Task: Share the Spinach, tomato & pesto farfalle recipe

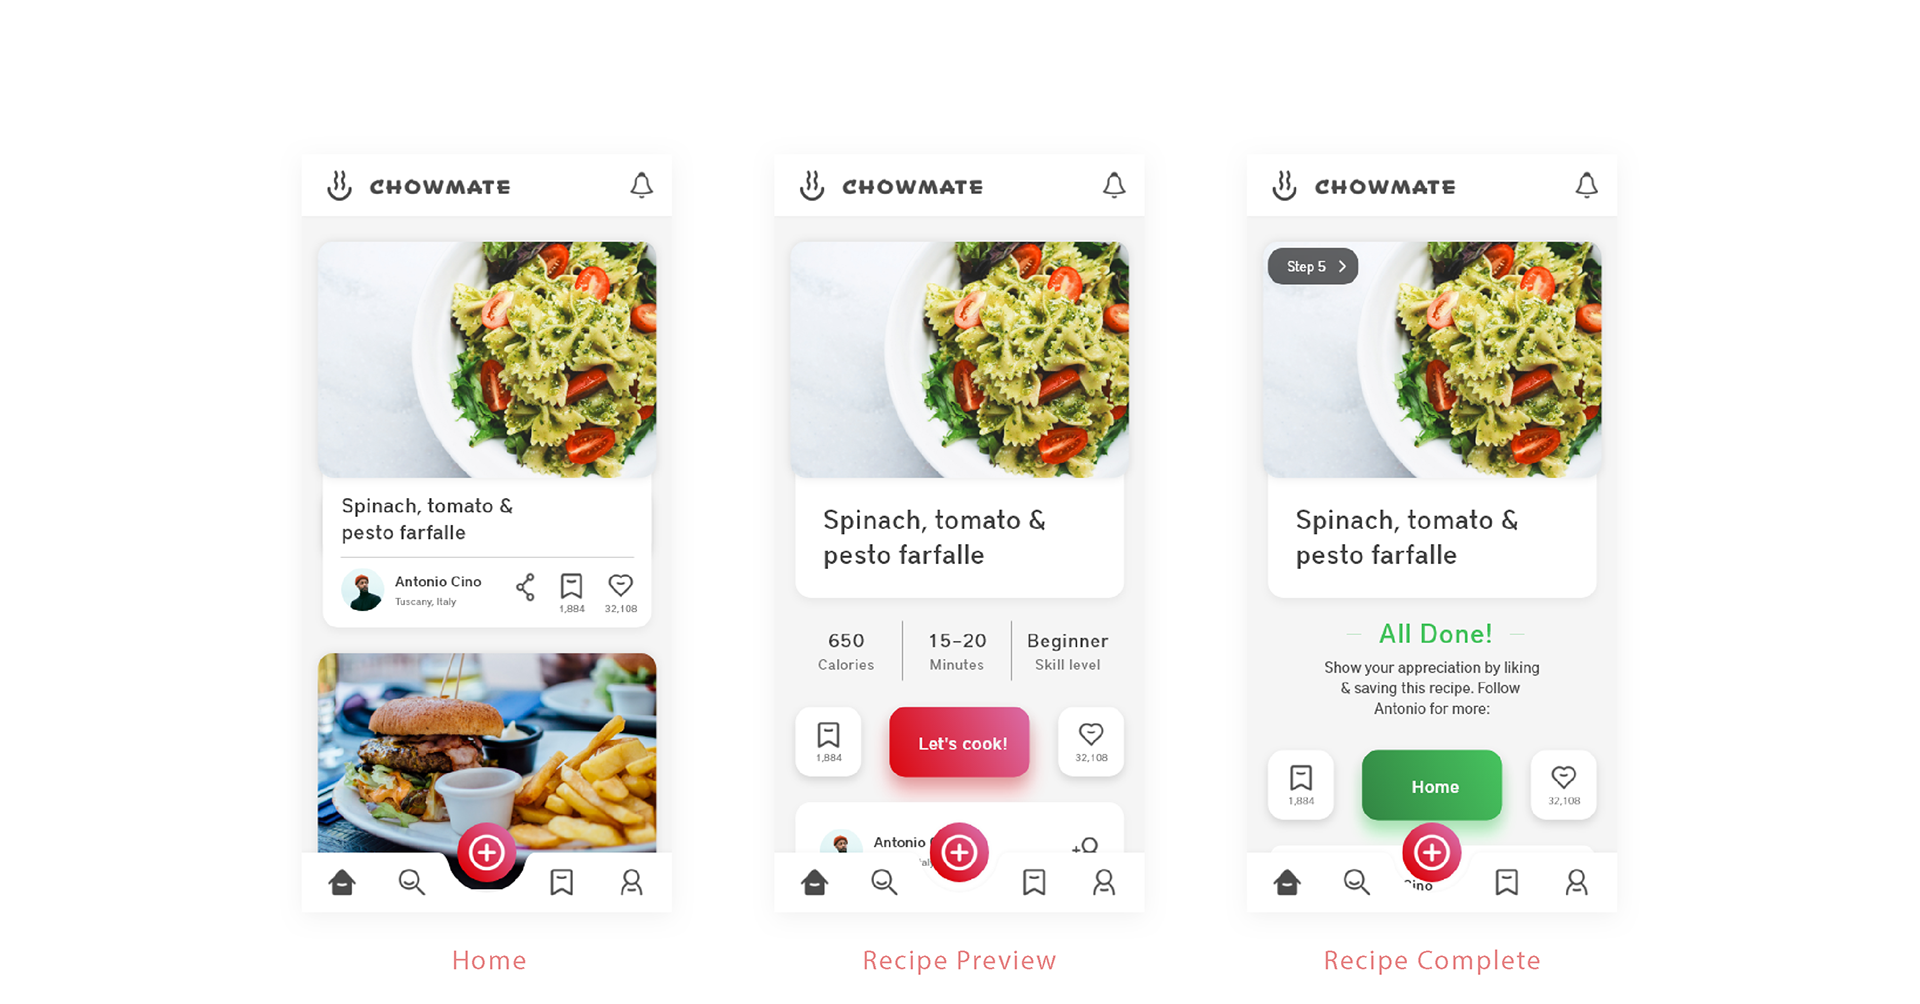Action: (x=525, y=587)
